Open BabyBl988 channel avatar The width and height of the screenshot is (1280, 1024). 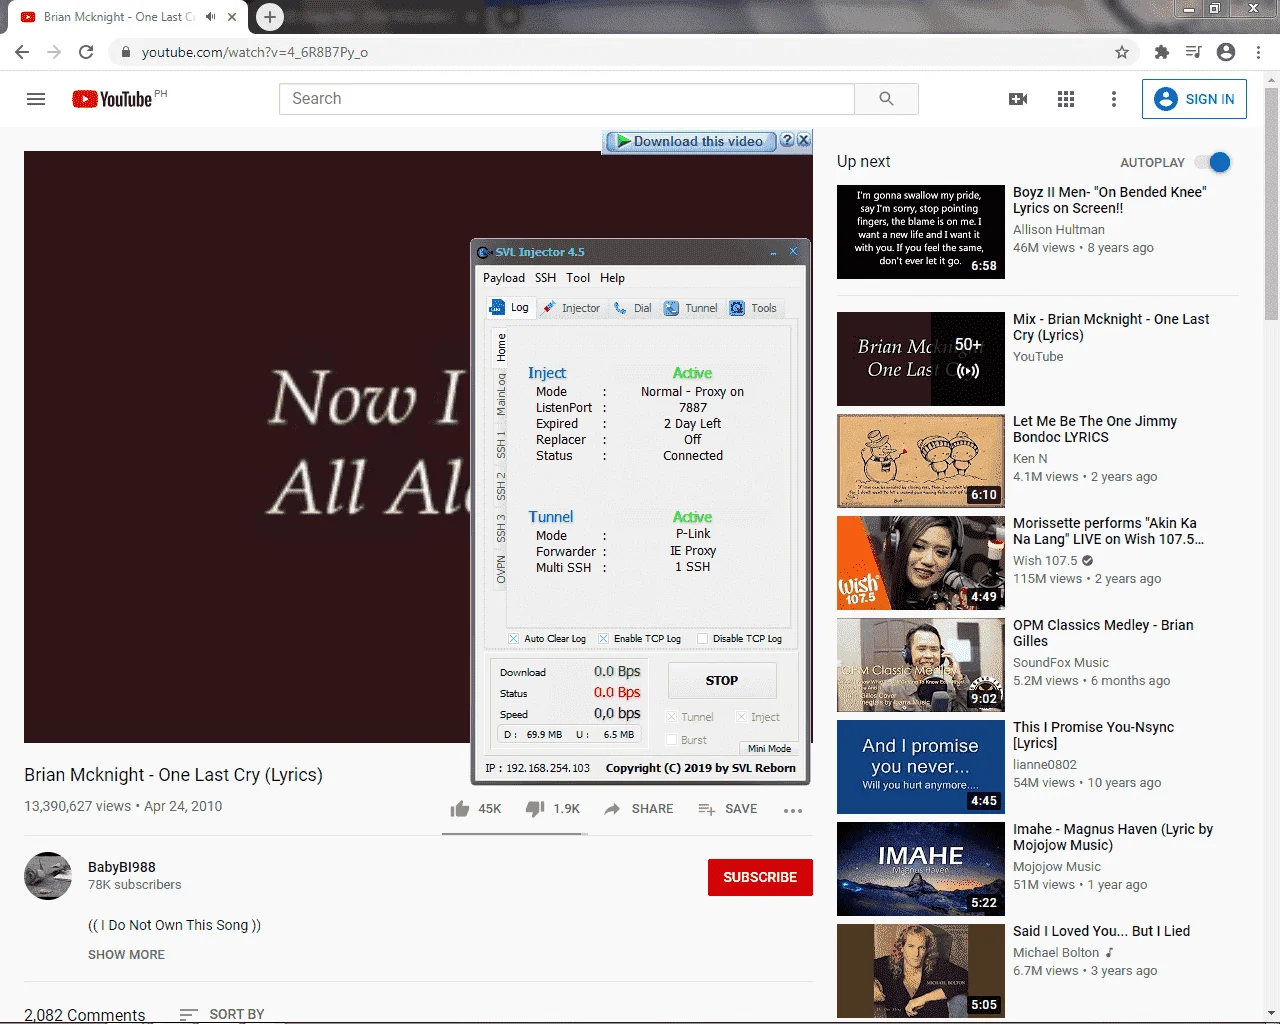48,876
